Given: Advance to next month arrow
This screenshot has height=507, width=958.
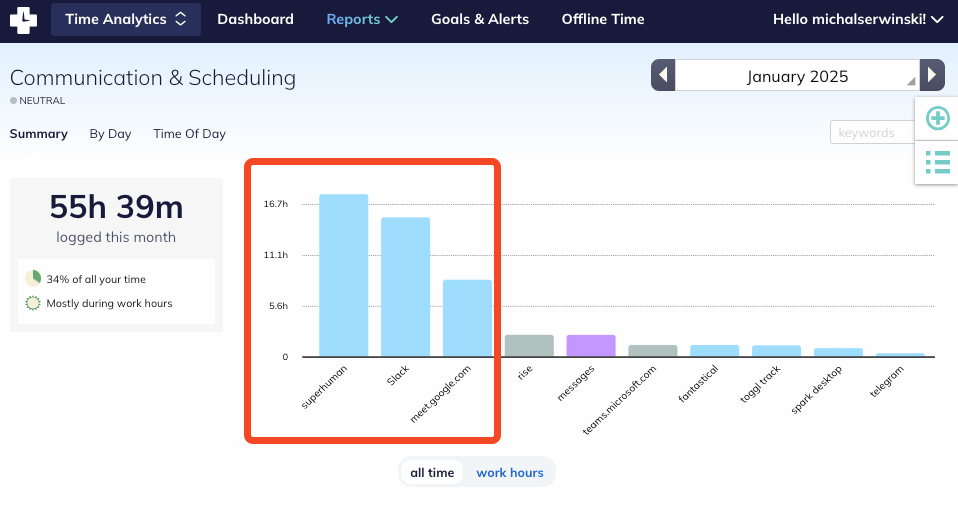Looking at the screenshot, I should click(931, 76).
